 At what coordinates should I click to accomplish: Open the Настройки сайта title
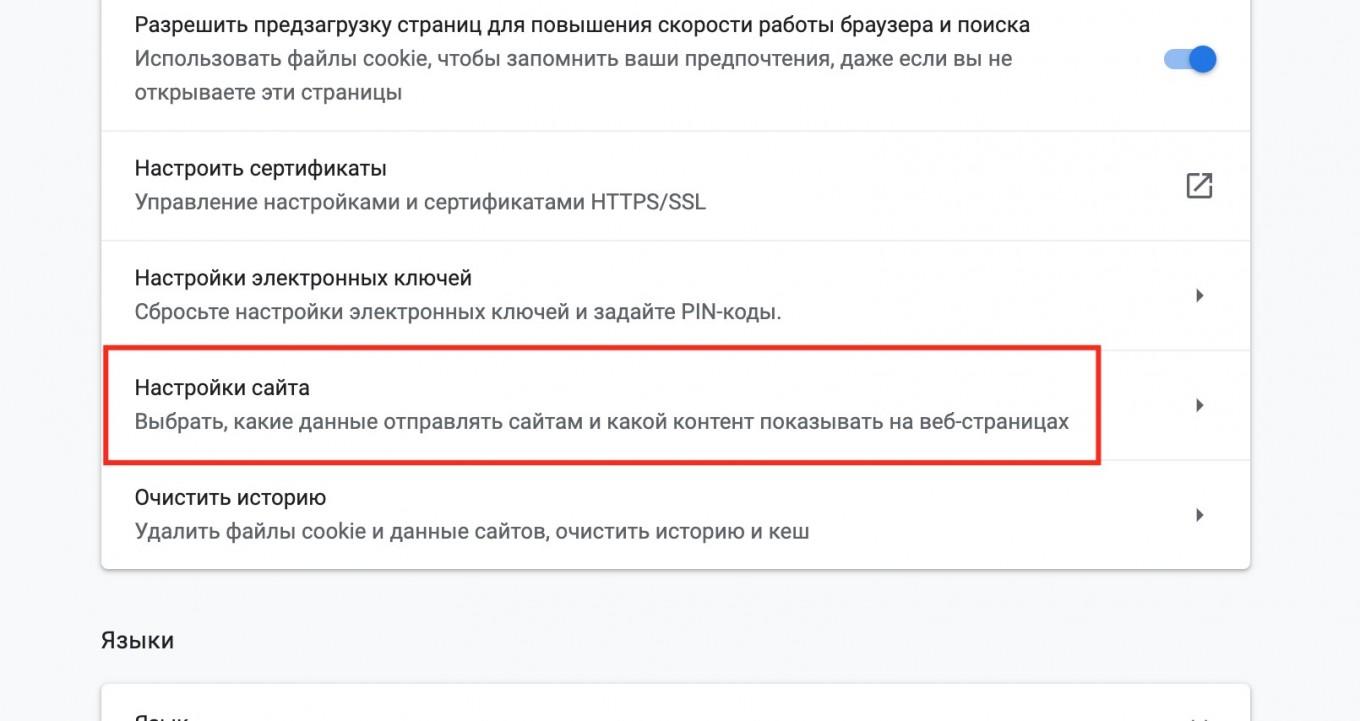(x=222, y=388)
